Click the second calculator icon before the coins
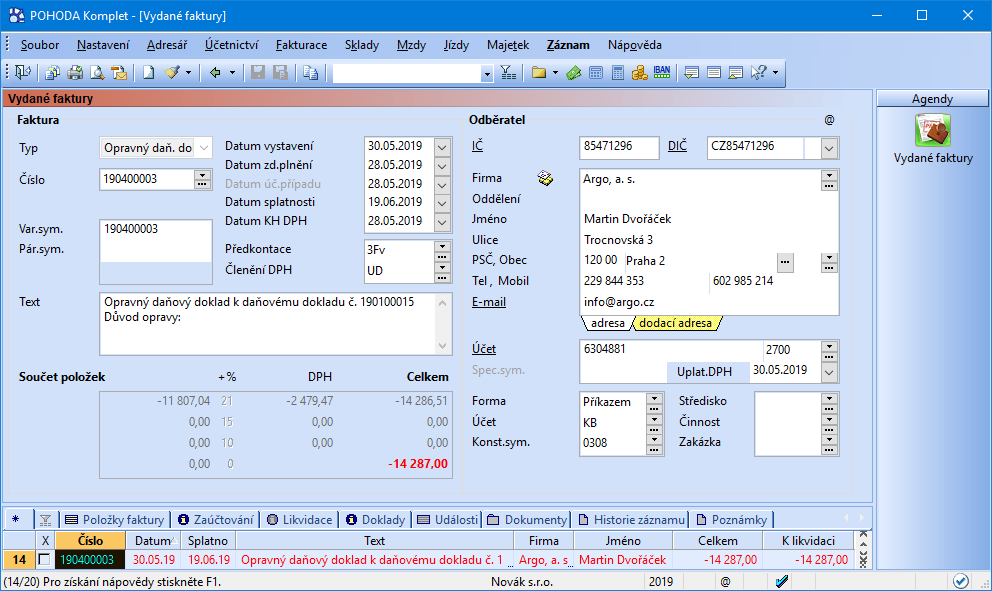The height and width of the screenshot is (591, 992). (x=617, y=73)
